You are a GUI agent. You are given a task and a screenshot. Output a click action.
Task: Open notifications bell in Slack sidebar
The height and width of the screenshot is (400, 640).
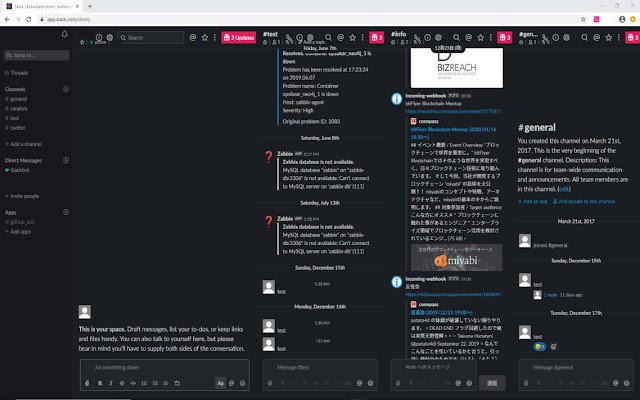click(64, 34)
